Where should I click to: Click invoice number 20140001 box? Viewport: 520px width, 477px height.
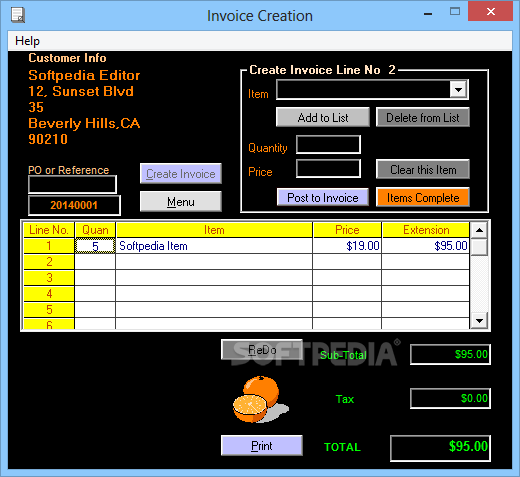(x=74, y=205)
